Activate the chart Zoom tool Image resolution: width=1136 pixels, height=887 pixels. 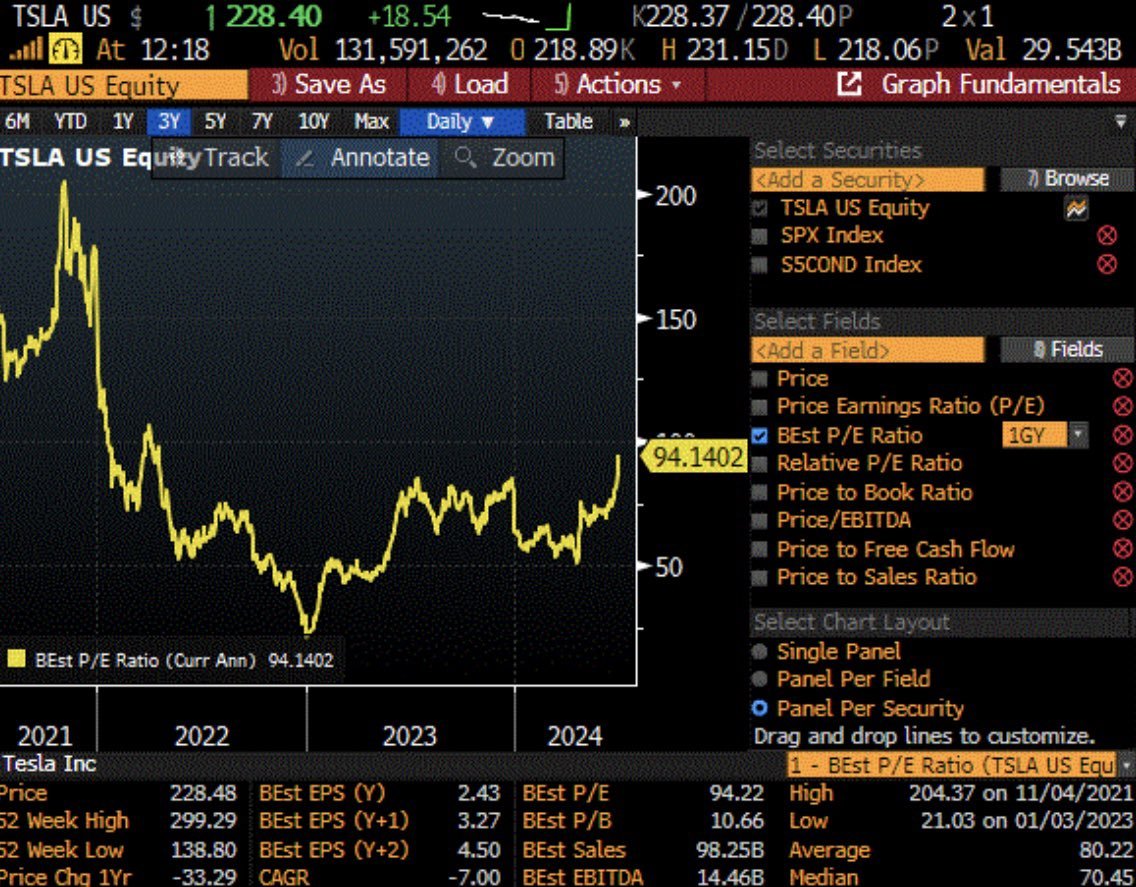(501, 157)
